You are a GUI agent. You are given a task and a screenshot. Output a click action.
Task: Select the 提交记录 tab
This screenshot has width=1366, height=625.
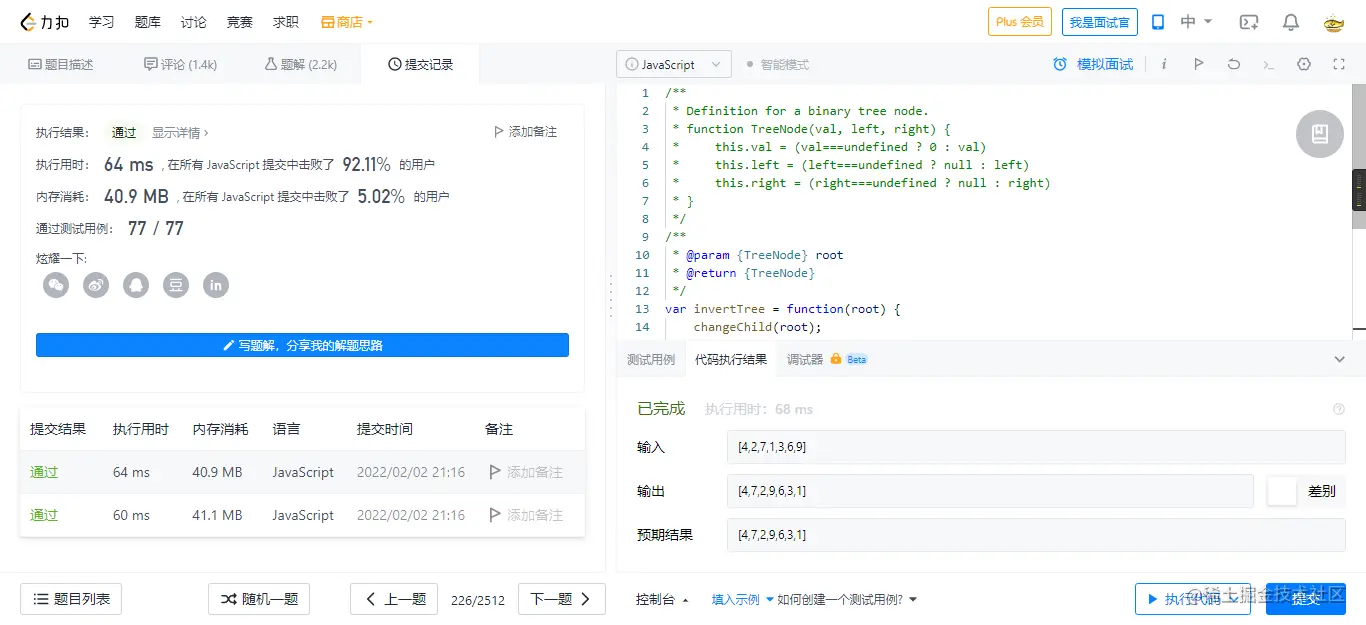[420, 64]
